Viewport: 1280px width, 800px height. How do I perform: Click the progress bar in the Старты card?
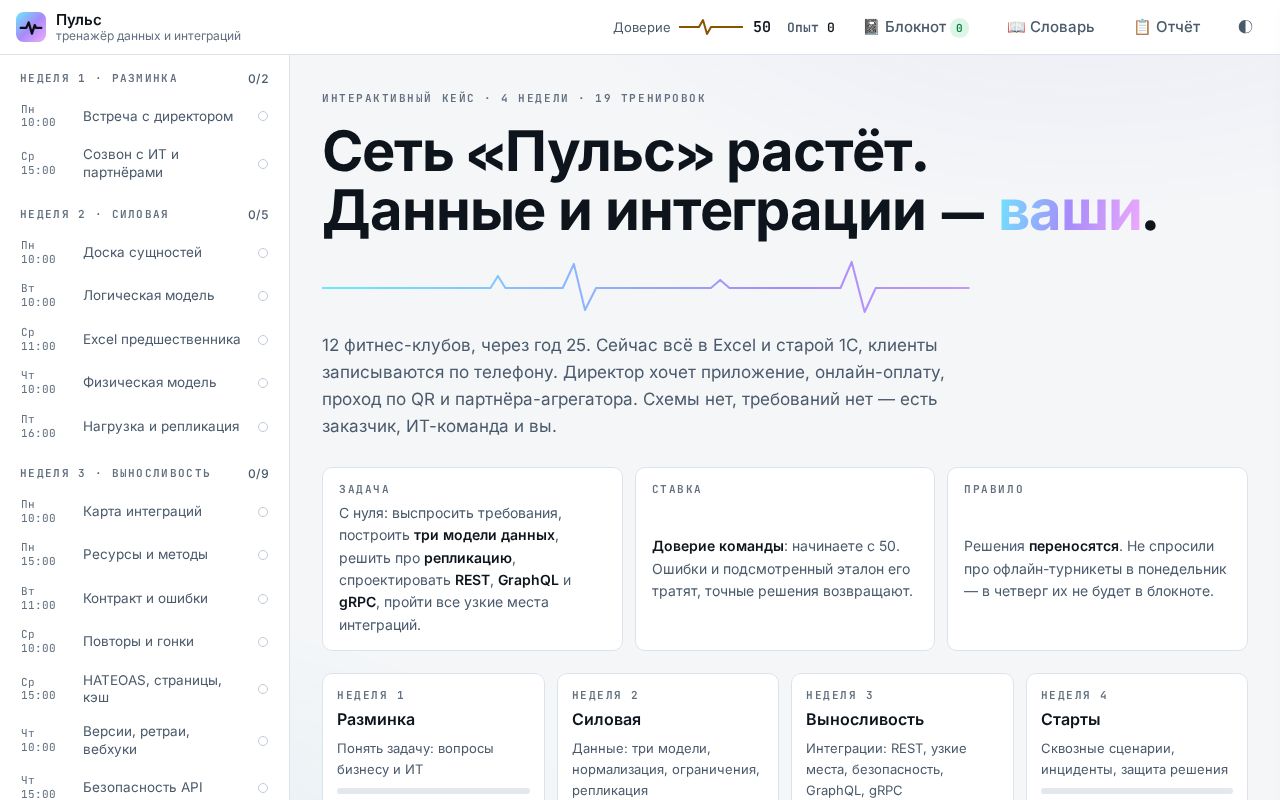coord(1137,791)
